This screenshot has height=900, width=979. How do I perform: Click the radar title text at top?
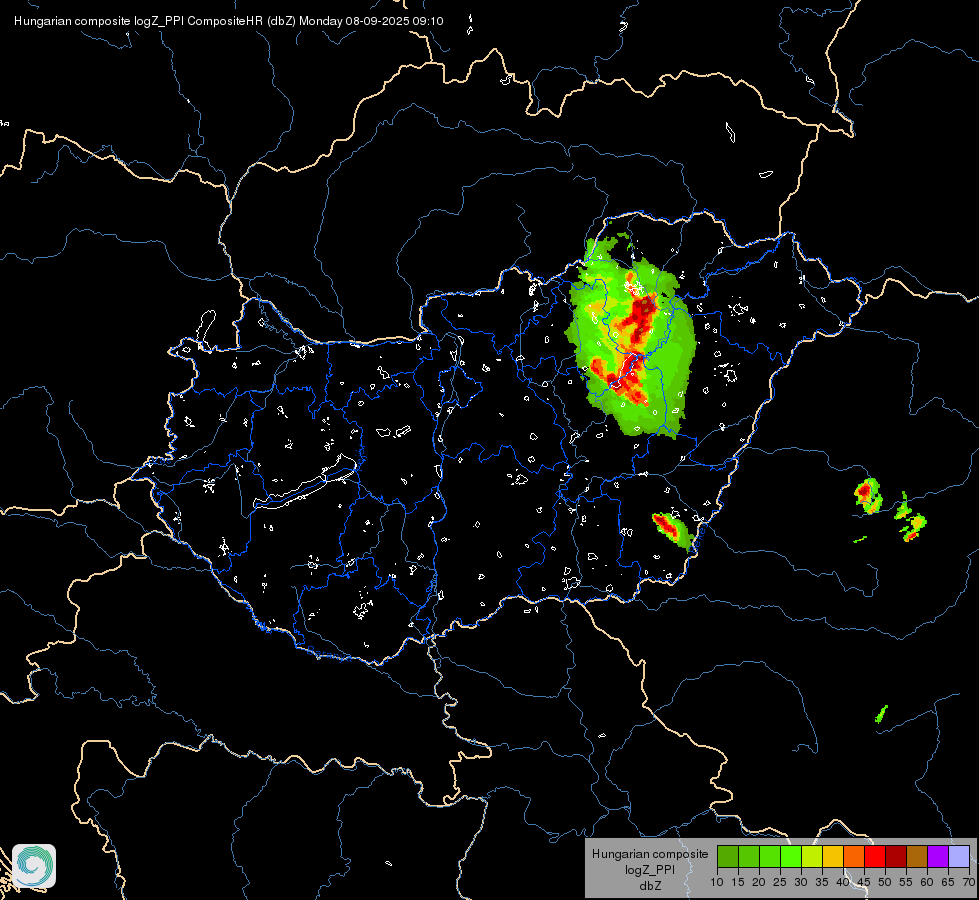coord(229,21)
